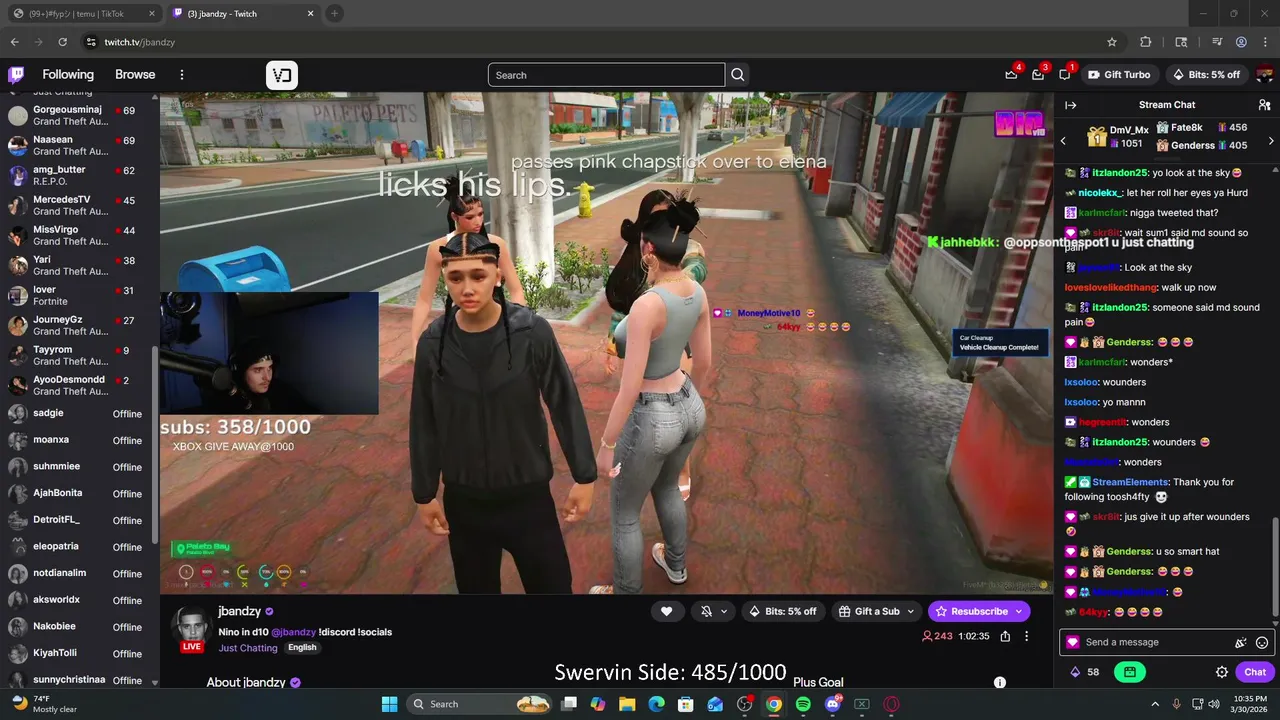The width and height of the screenshot is (1280, 720).
Task: Open Microsoft Edge from the taskbar
Action: (656, 704)
